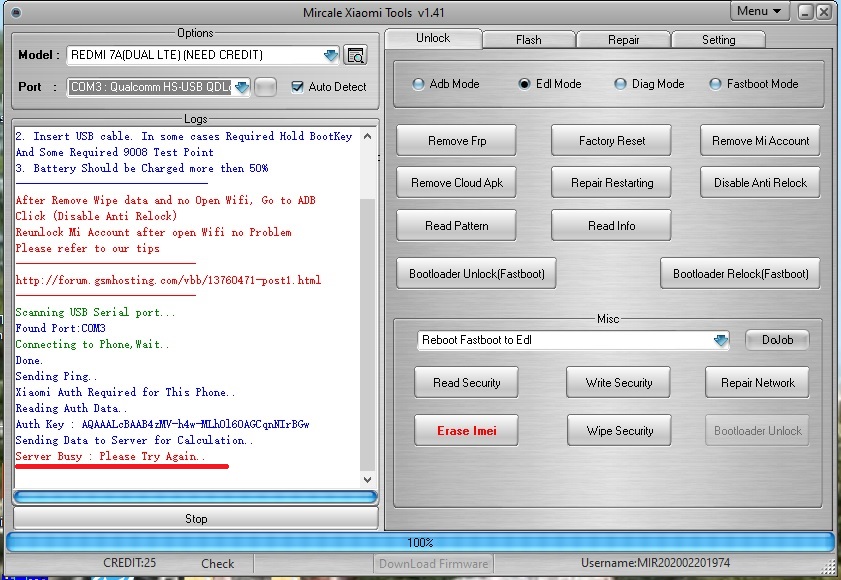Click 'Sending Data to Server for Calculation' line
Image resolution: width=841 pixels, height=580 pixels.
[135, 440]
